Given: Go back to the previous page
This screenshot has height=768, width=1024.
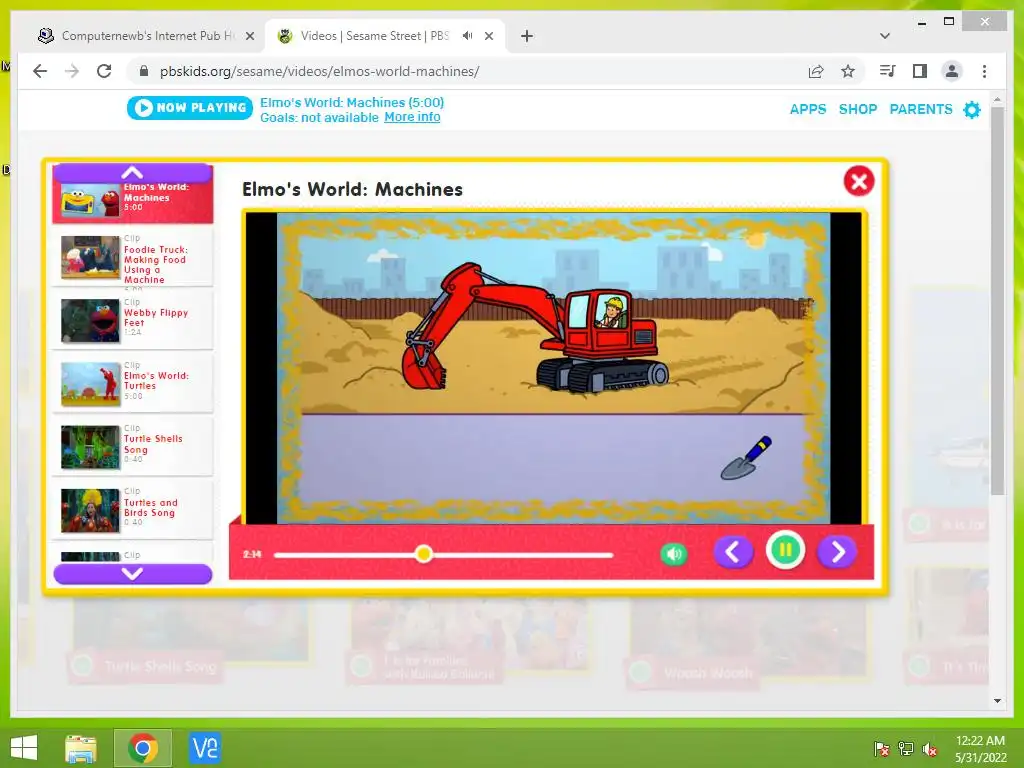Looking at the screenshot, I should [40, 71].
